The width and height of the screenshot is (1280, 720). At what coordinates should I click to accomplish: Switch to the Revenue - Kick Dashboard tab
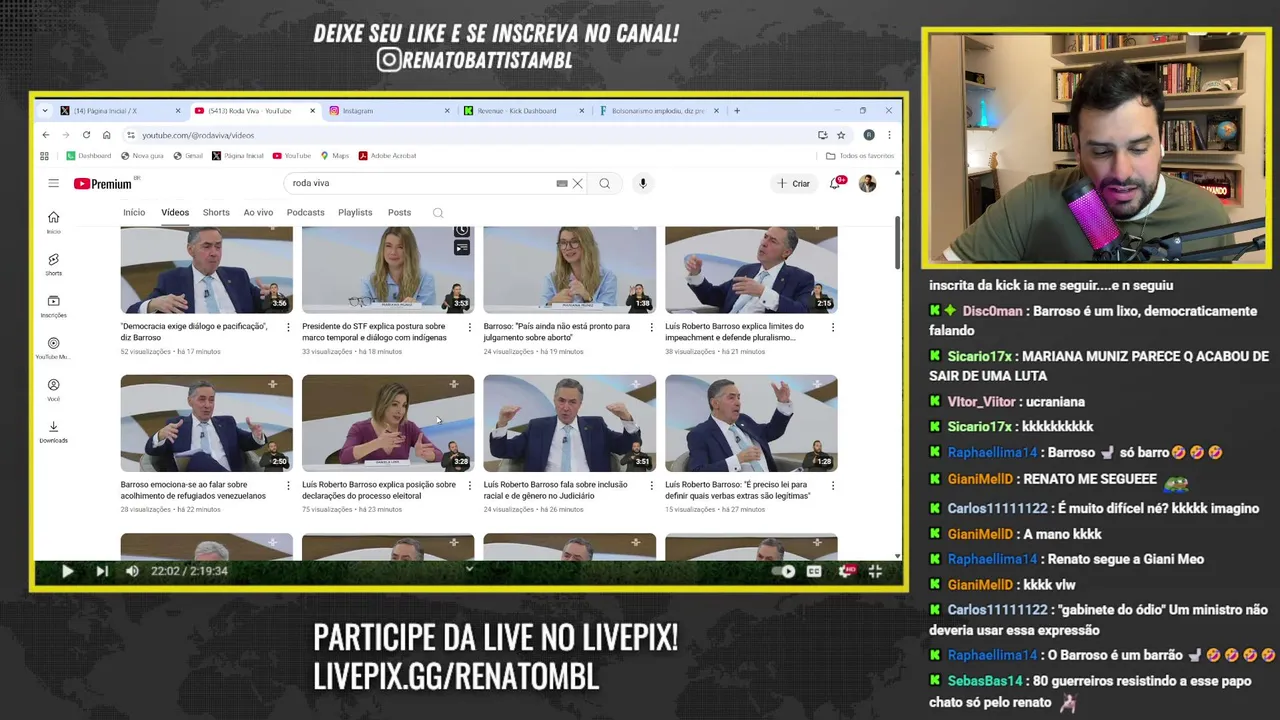point(522,111)
